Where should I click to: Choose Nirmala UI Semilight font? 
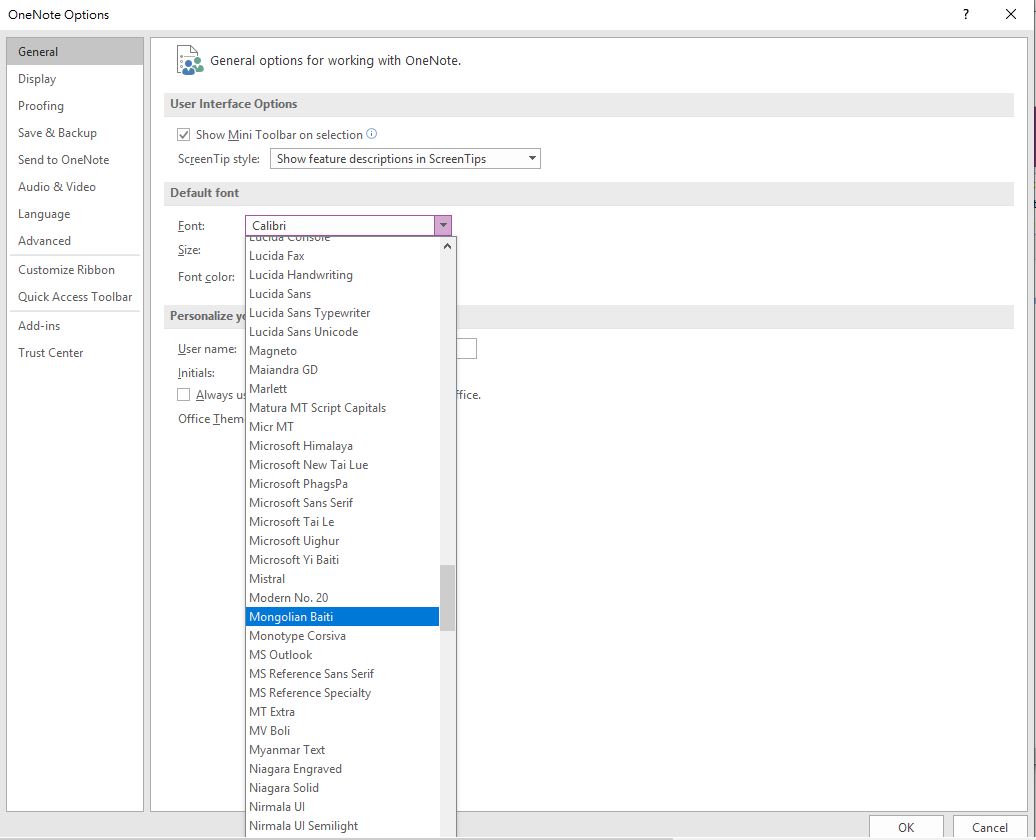[342, 826]
